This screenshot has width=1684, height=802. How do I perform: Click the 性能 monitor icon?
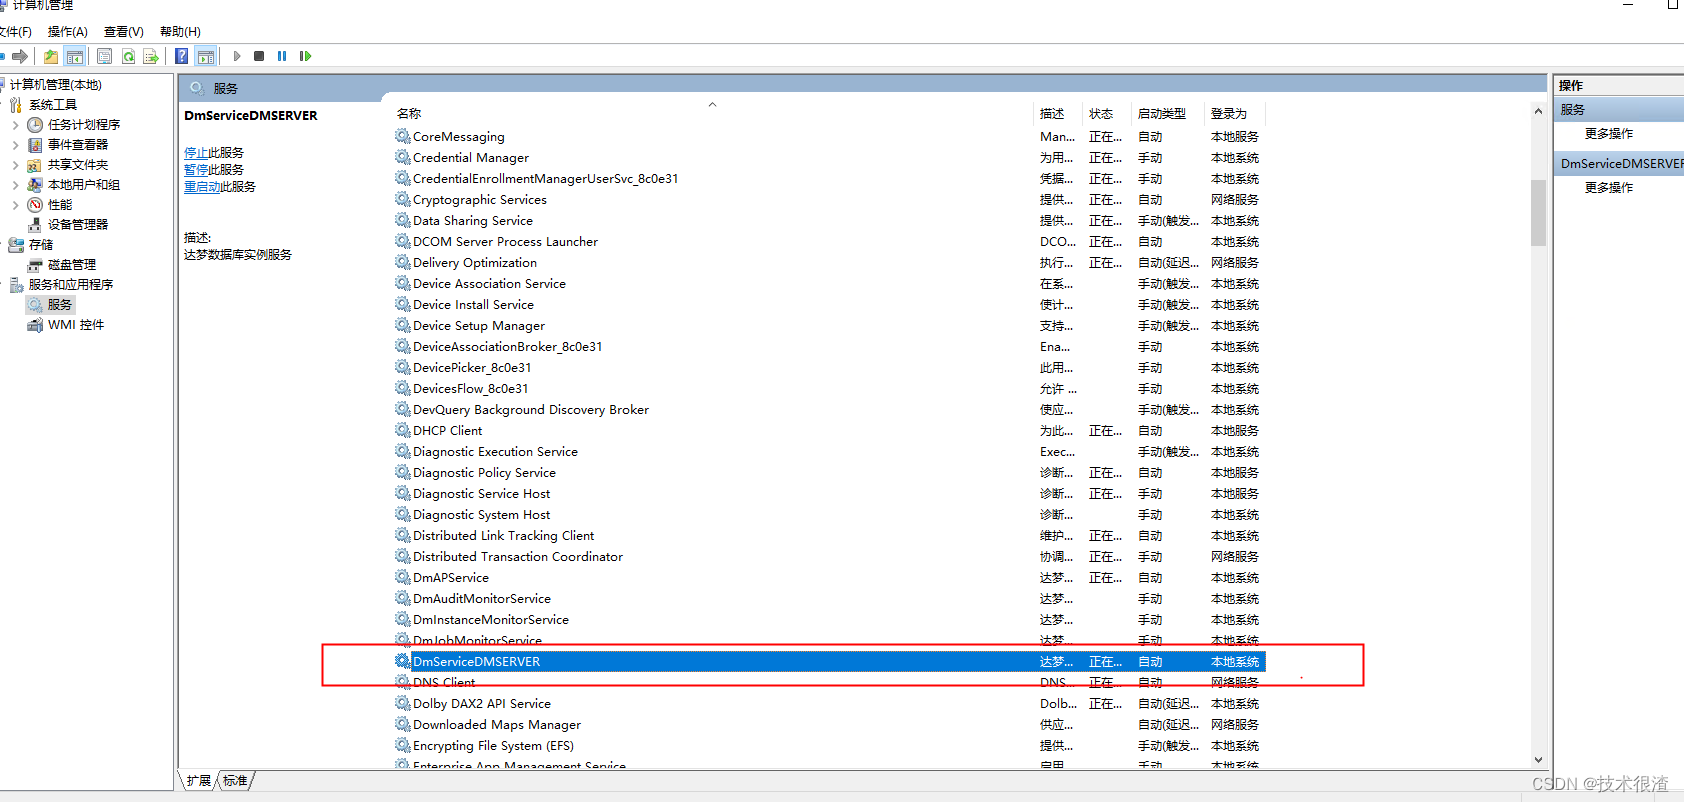tap(35, 205)
